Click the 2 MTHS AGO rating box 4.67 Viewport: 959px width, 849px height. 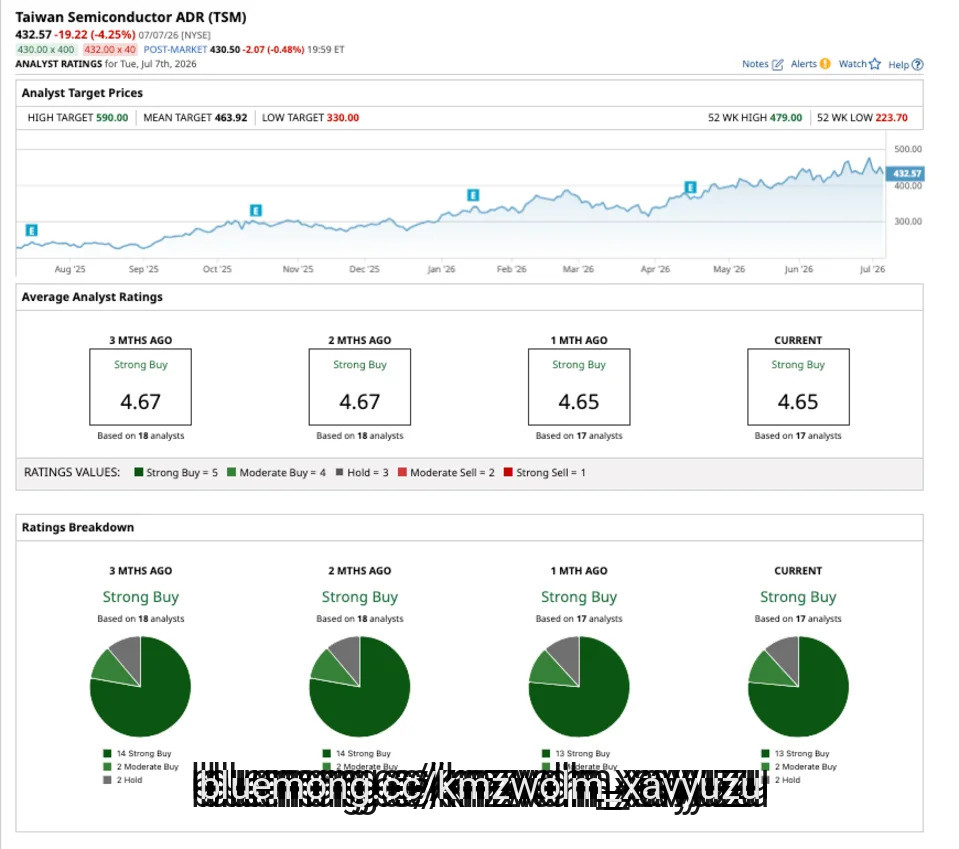point(360,387)
